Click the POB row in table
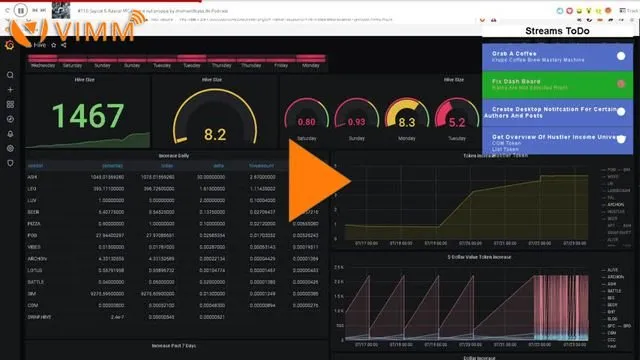The image size is (640, 360). click(177, 236)
